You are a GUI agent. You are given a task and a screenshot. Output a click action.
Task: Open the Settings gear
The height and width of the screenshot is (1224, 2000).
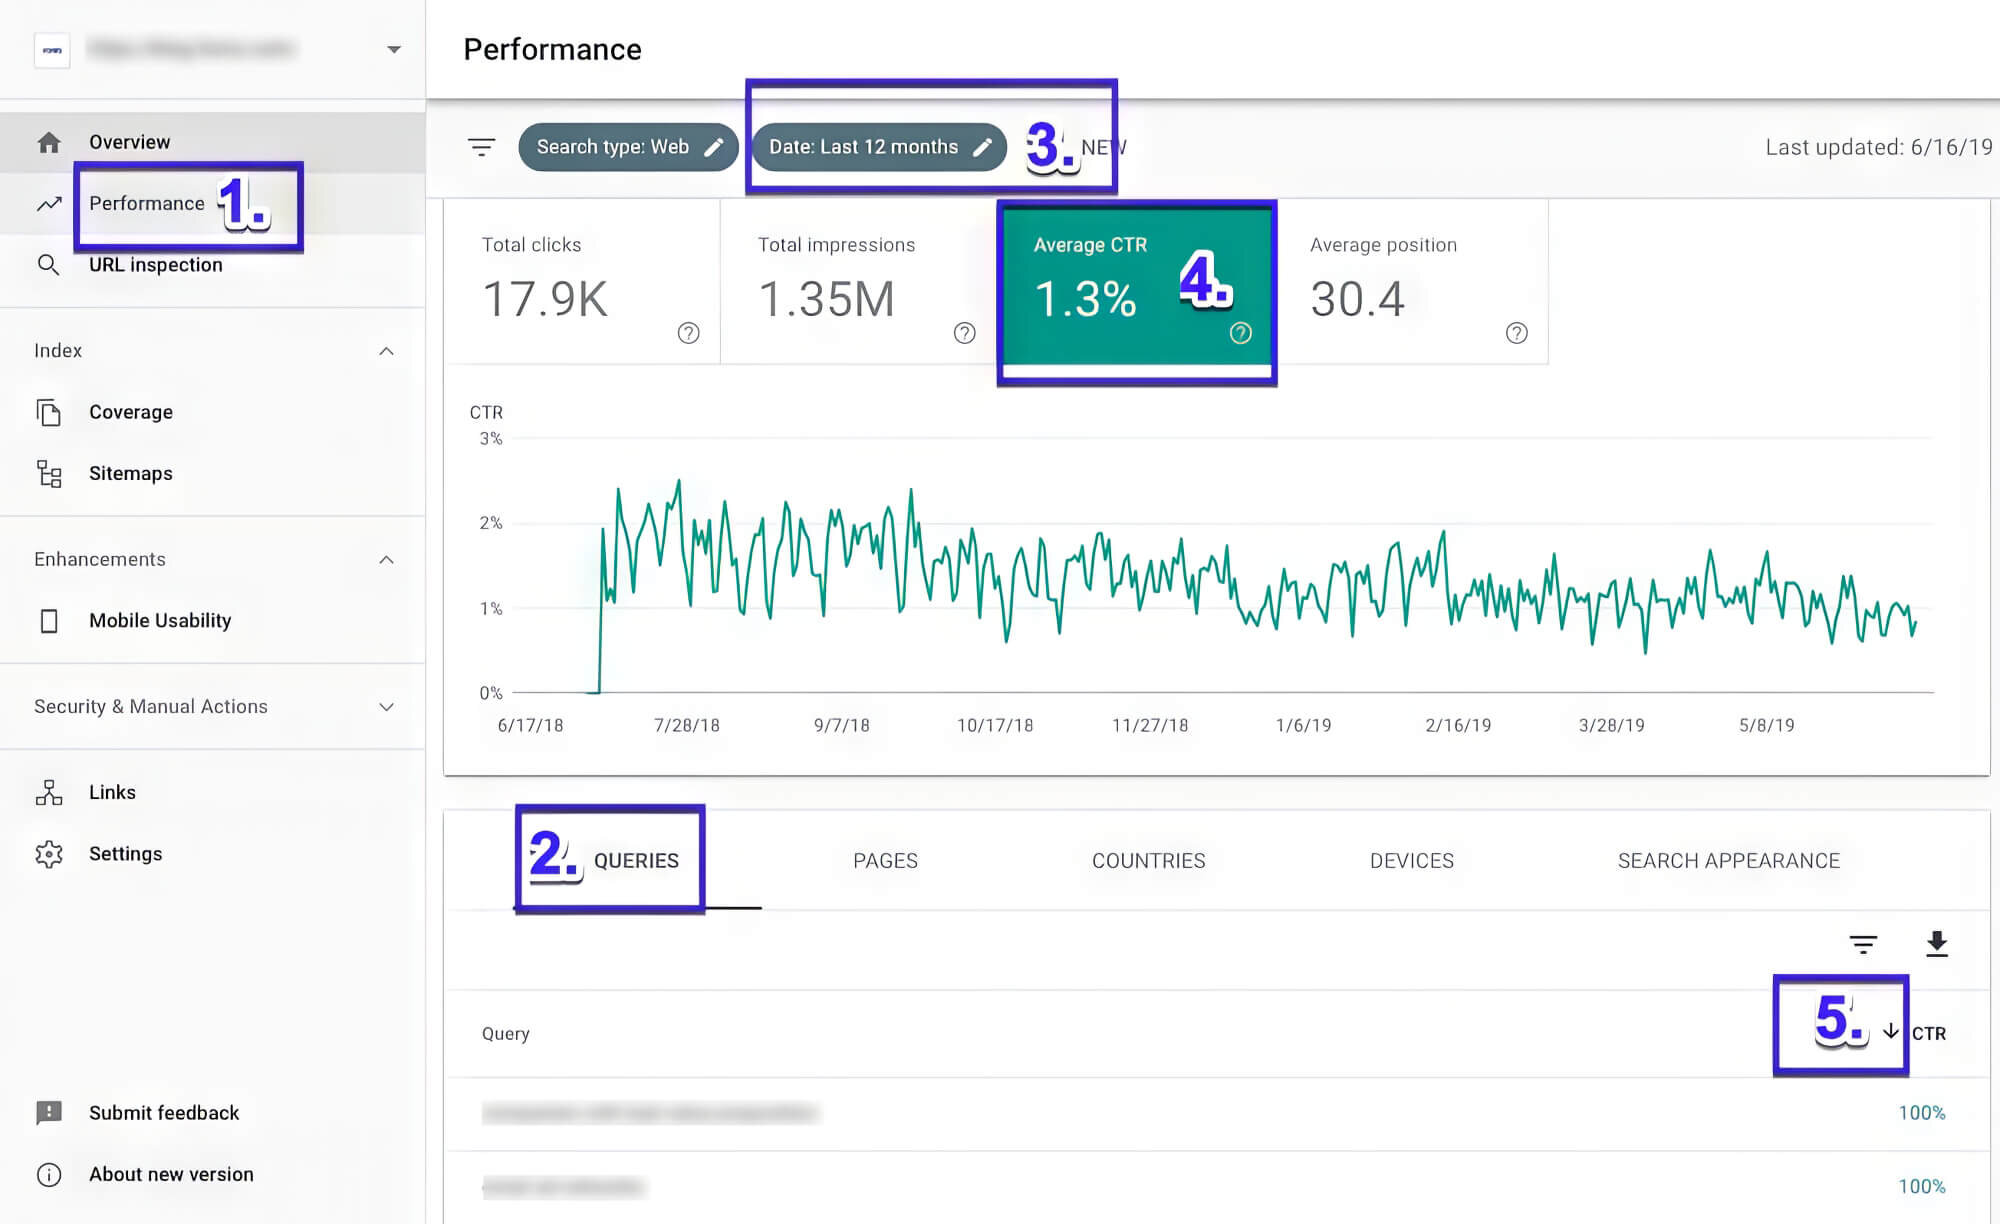pos(48,853)
